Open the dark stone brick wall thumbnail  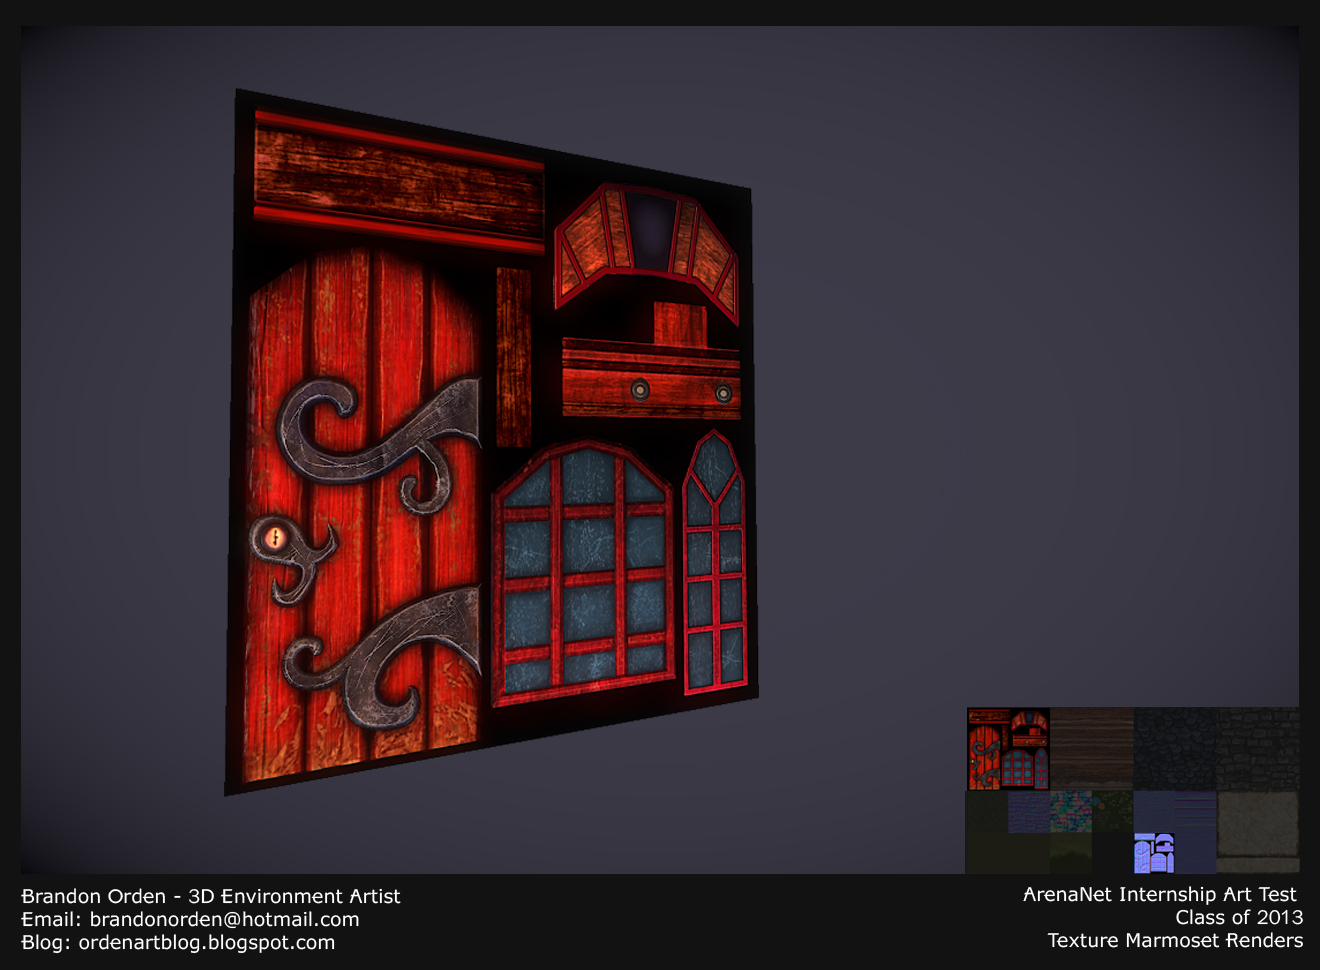[x=1258, y=749]
